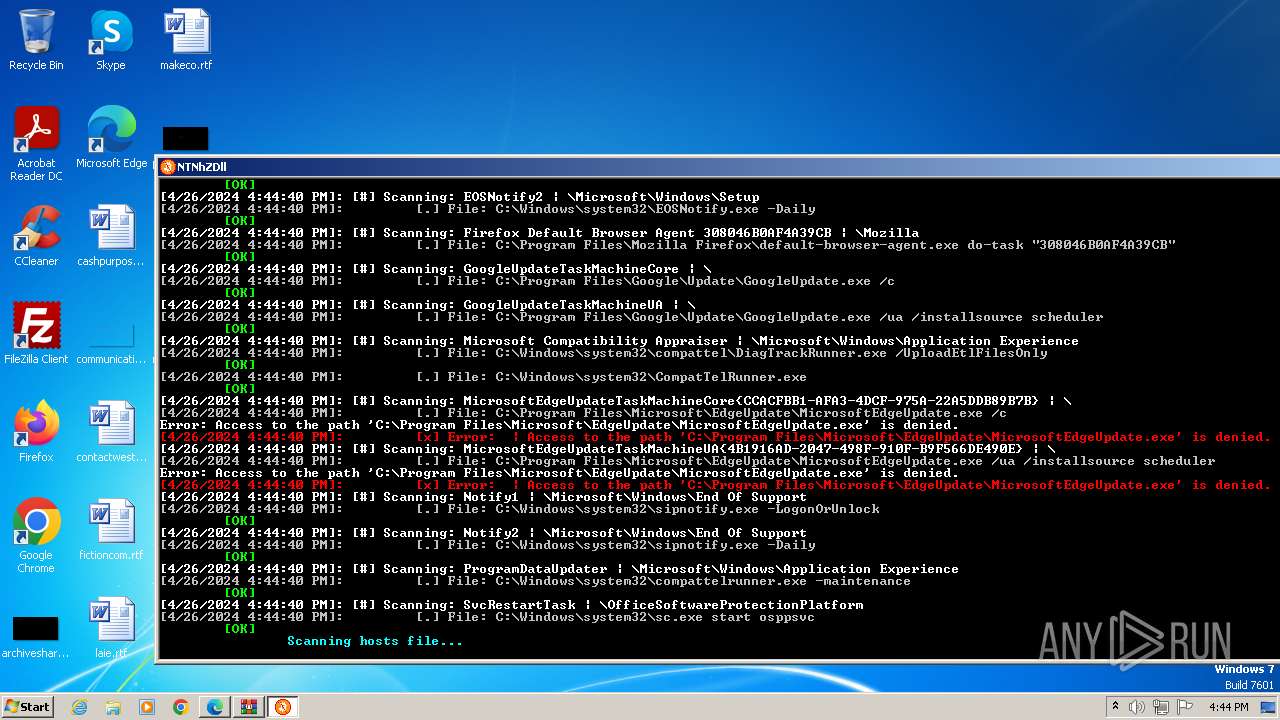Open the contactwest... document icon
This screenshot has width=1280, height=720.
tap(111, 431)
